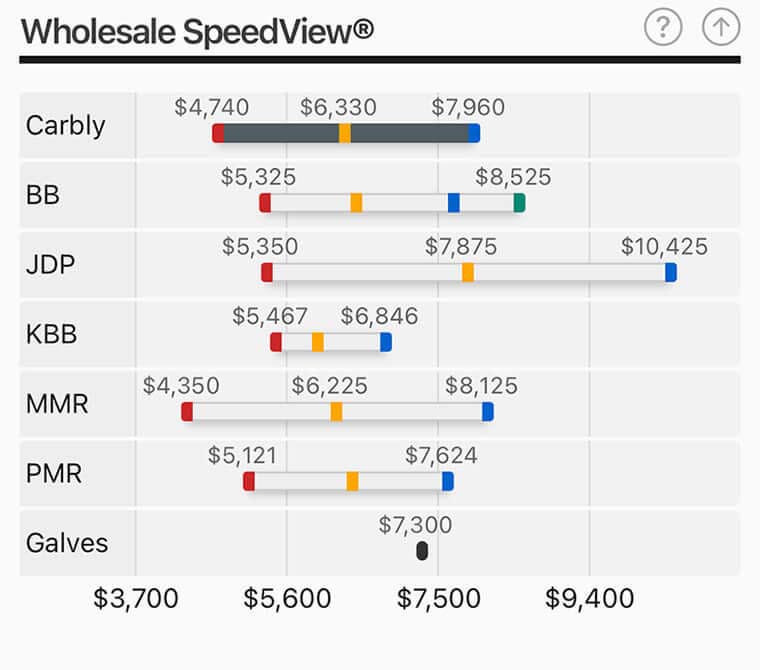Screen dimensions: 760x670
Task: Click the $8,525 label in BB row
Action: [x=513, y=178]
